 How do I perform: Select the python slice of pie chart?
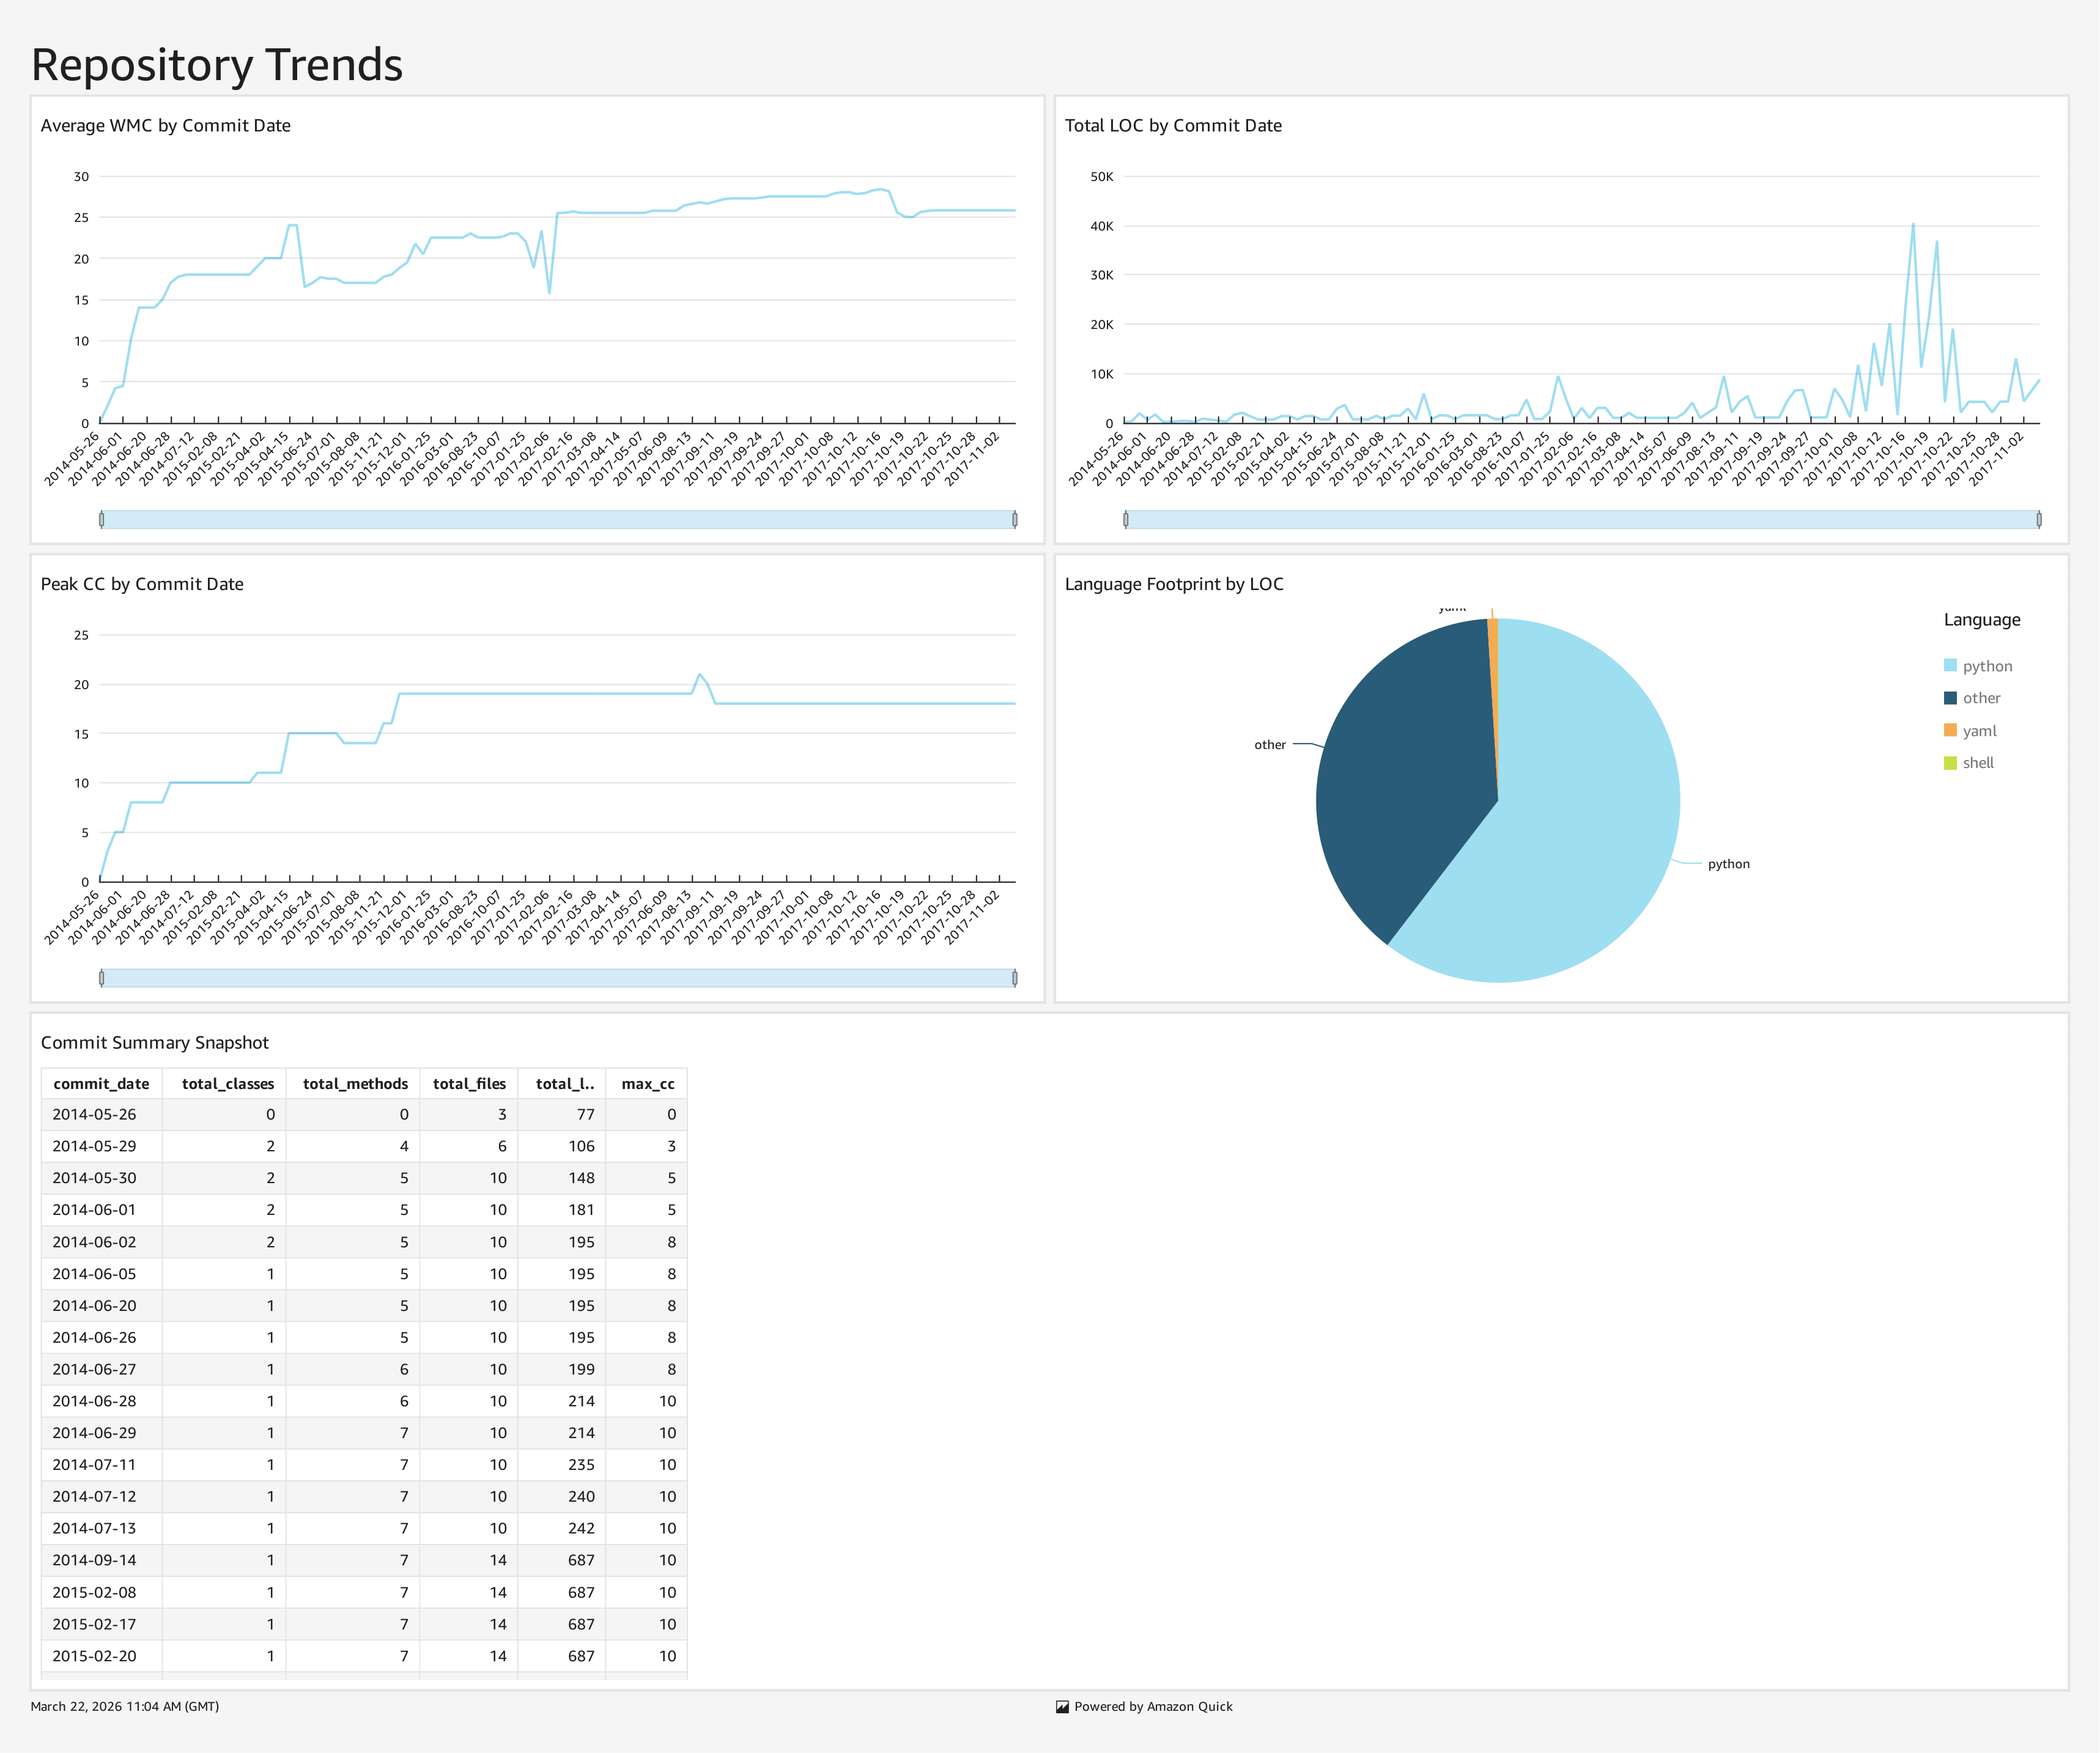pyautogui.click(x=1590, y=820)
